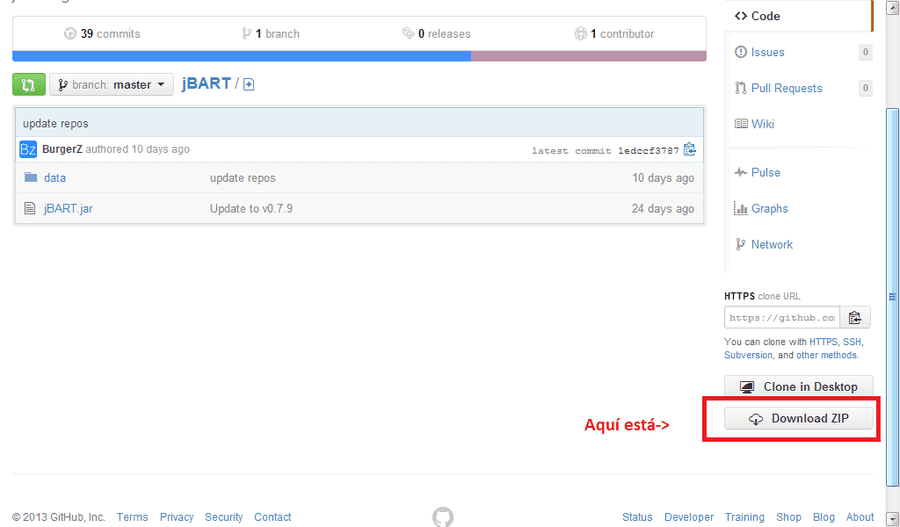The width and height of the screenshot is (900, 527).
Task: Click the Pull Requests count badge 0
Action: (866, 88)
